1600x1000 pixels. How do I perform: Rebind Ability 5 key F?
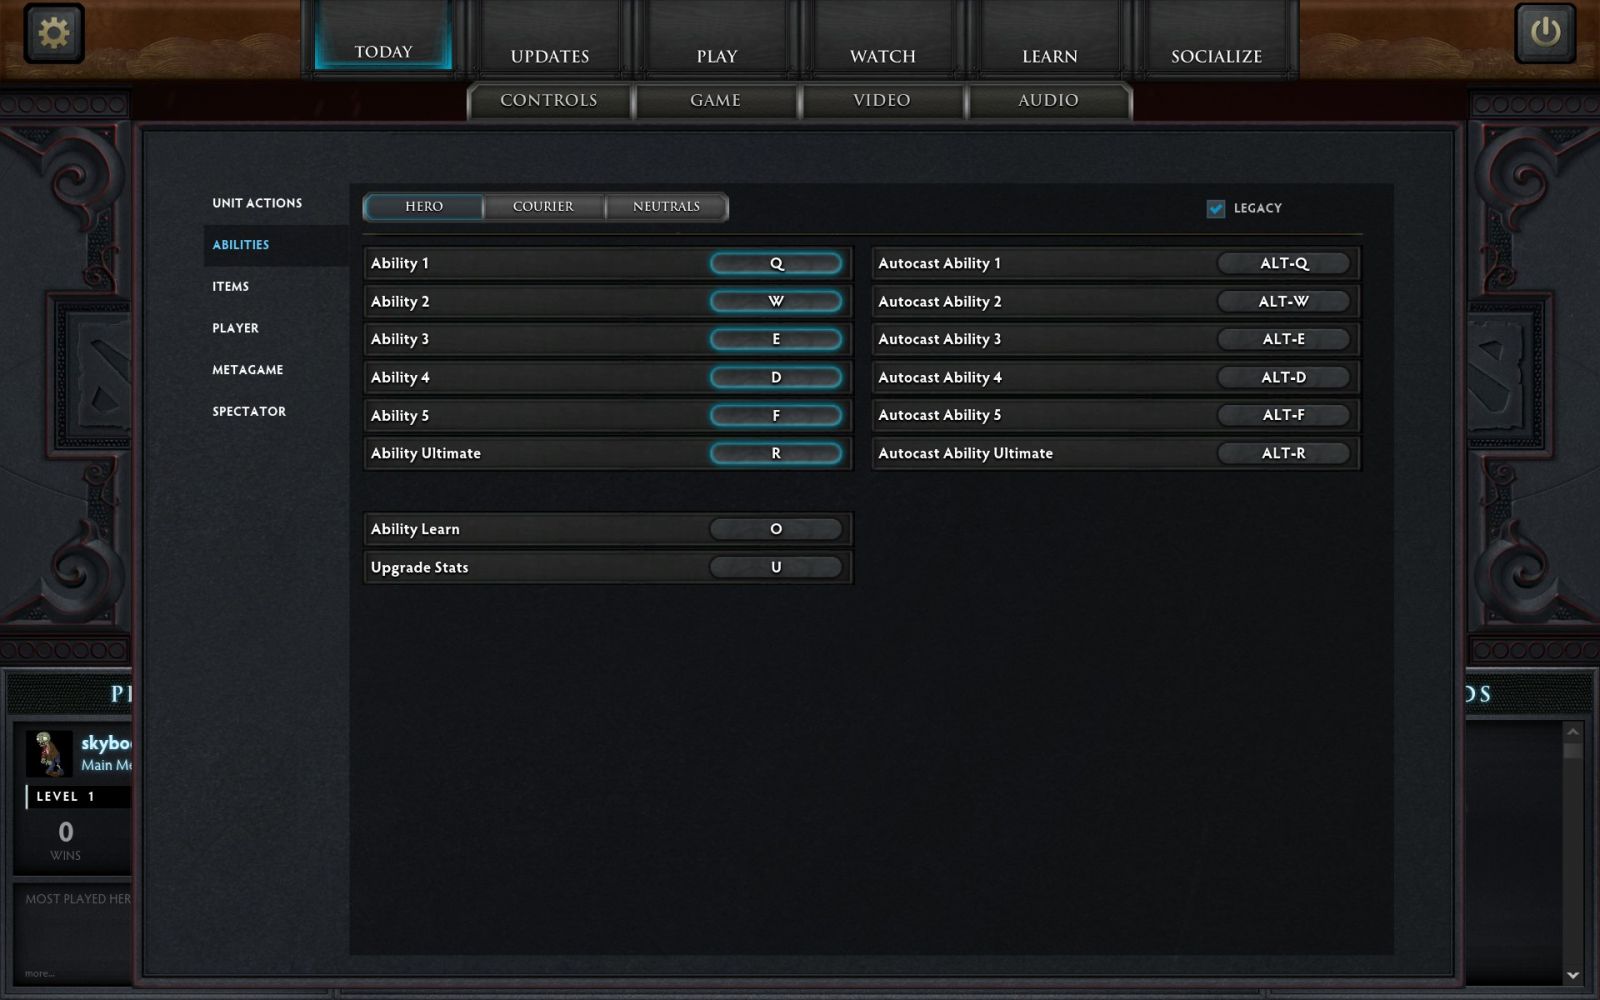coord(776,416)
